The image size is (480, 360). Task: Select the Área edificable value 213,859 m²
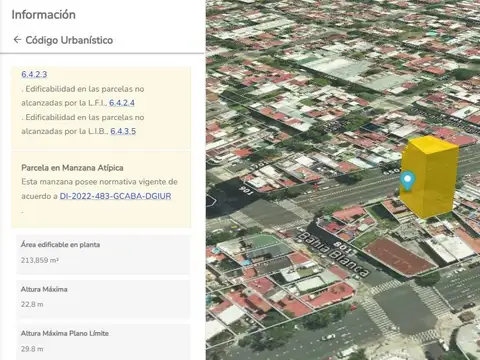coord(40,260)
